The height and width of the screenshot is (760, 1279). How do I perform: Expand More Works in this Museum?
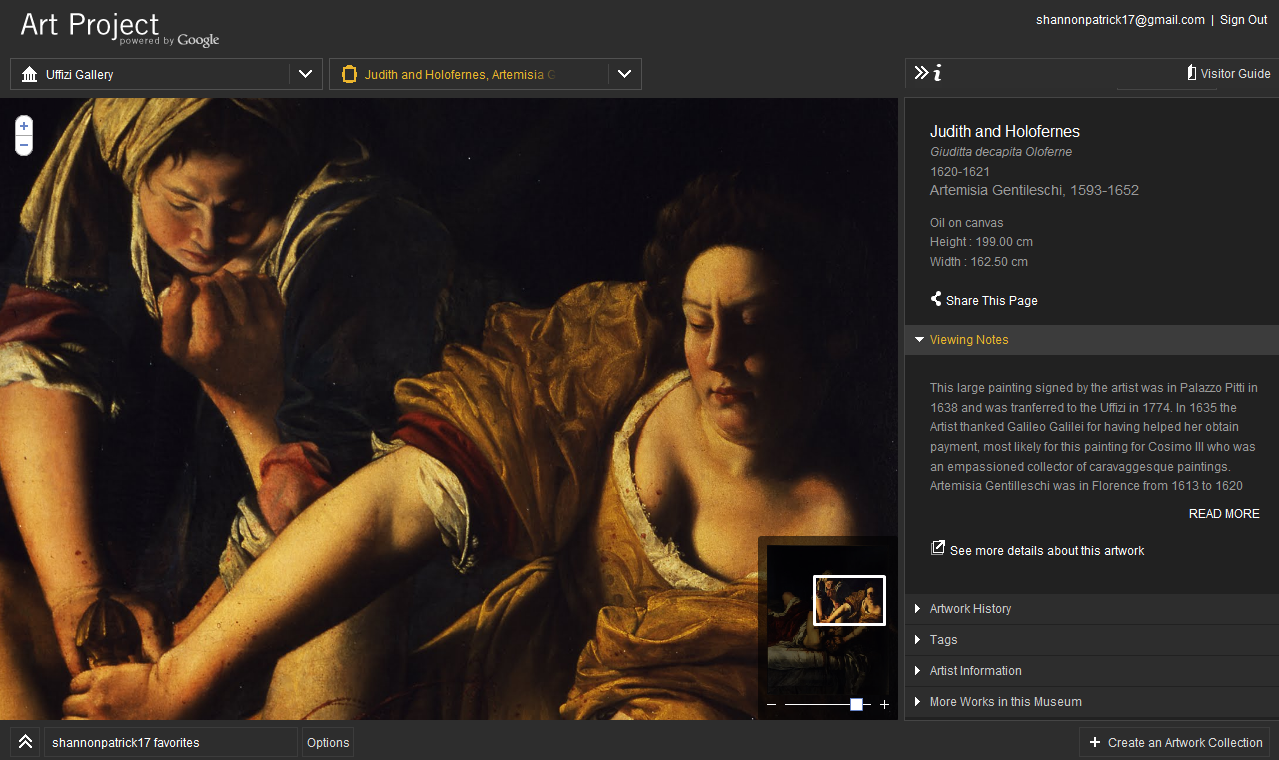[1092, 702]
